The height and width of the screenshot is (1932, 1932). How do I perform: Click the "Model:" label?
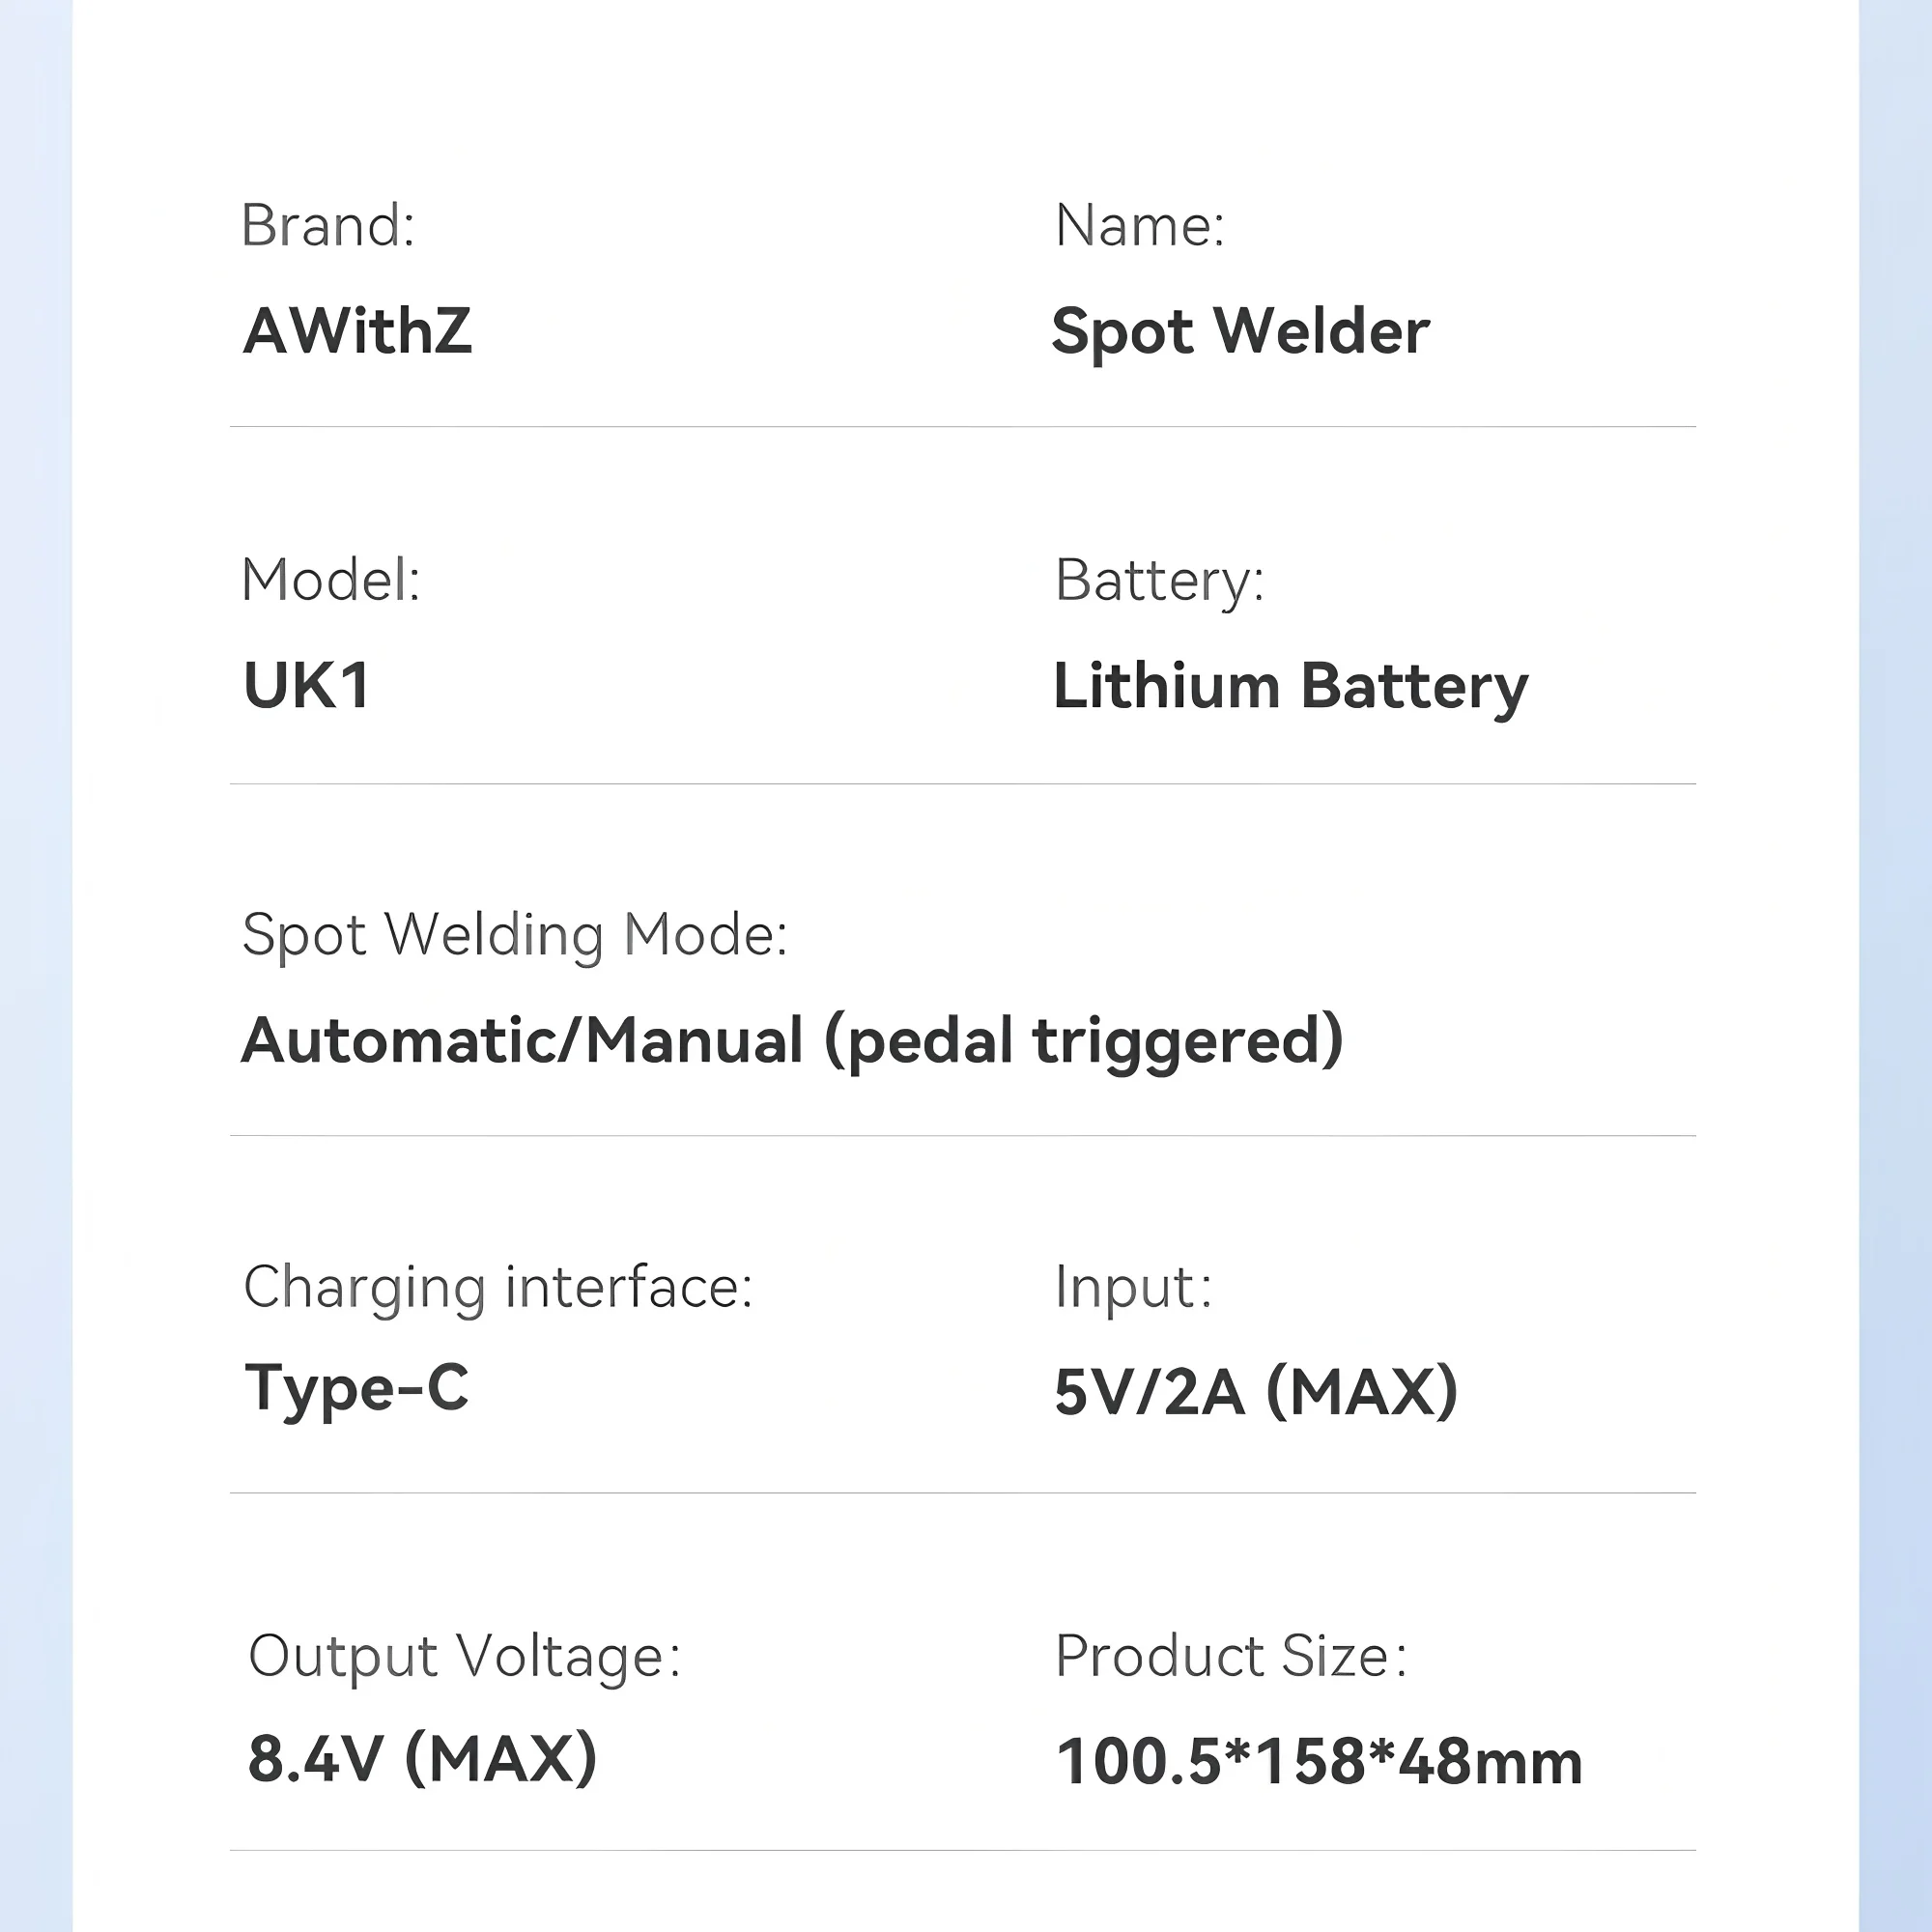pyautogui.click(x=331, y=580)
